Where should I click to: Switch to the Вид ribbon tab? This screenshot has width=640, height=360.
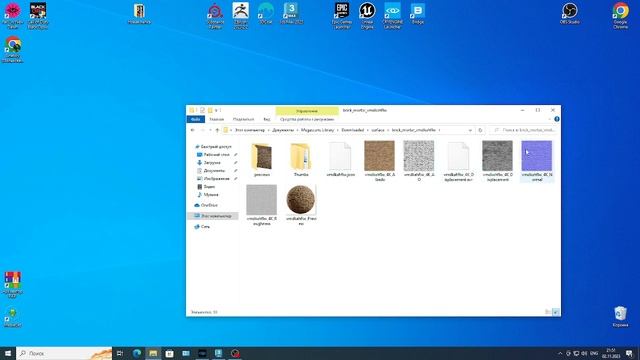[x=267, y=119]
